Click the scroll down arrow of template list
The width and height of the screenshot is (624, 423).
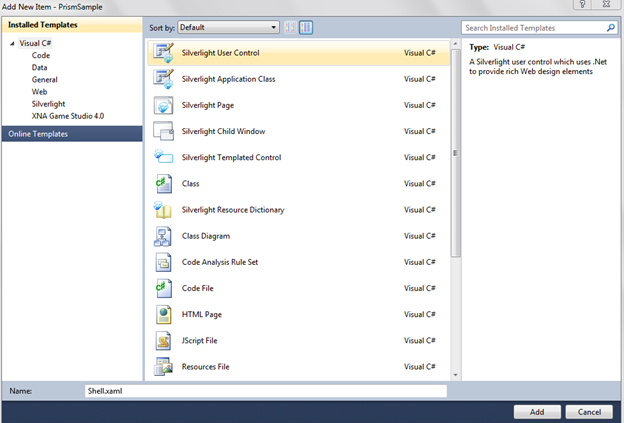pyautogui.click(x=456, y=375)
